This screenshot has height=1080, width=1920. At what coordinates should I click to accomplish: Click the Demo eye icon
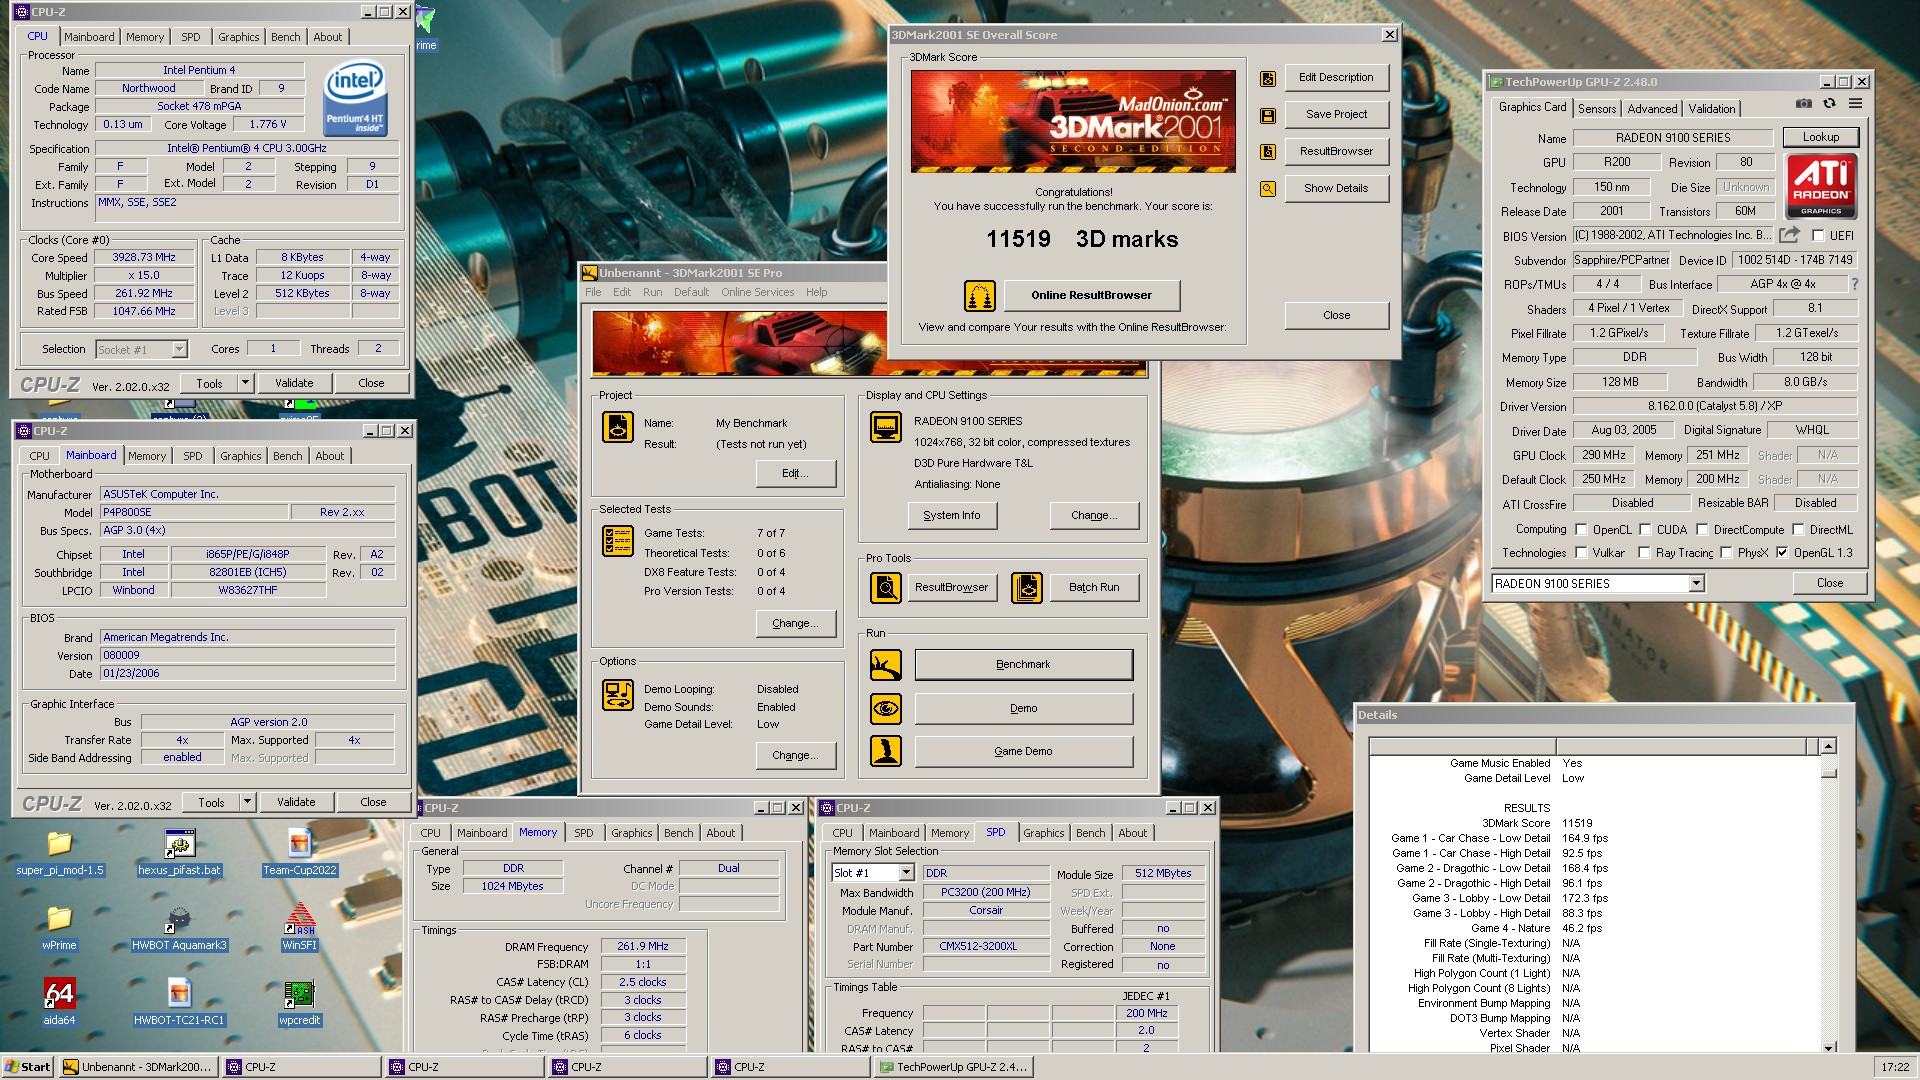click(x=885, y=709)
